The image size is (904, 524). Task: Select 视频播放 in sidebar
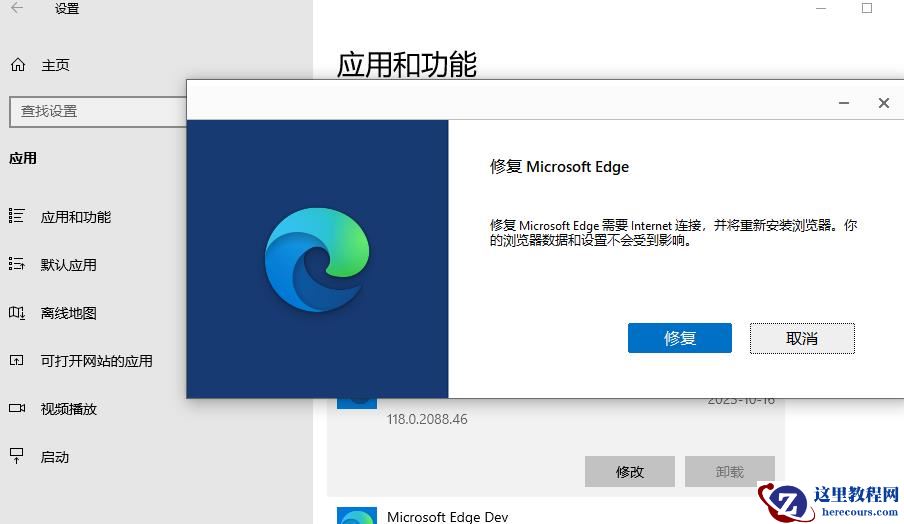69,409
